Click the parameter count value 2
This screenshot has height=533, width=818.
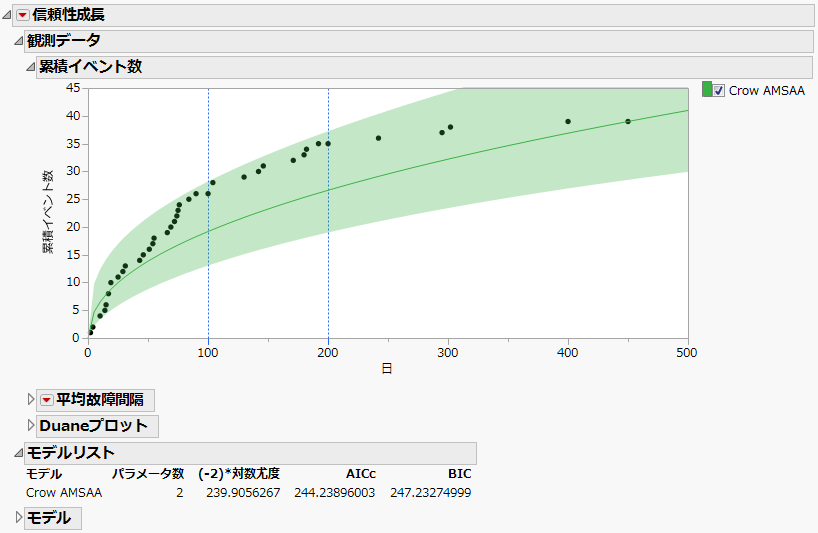pyautogui.click(x=179, y=492)
